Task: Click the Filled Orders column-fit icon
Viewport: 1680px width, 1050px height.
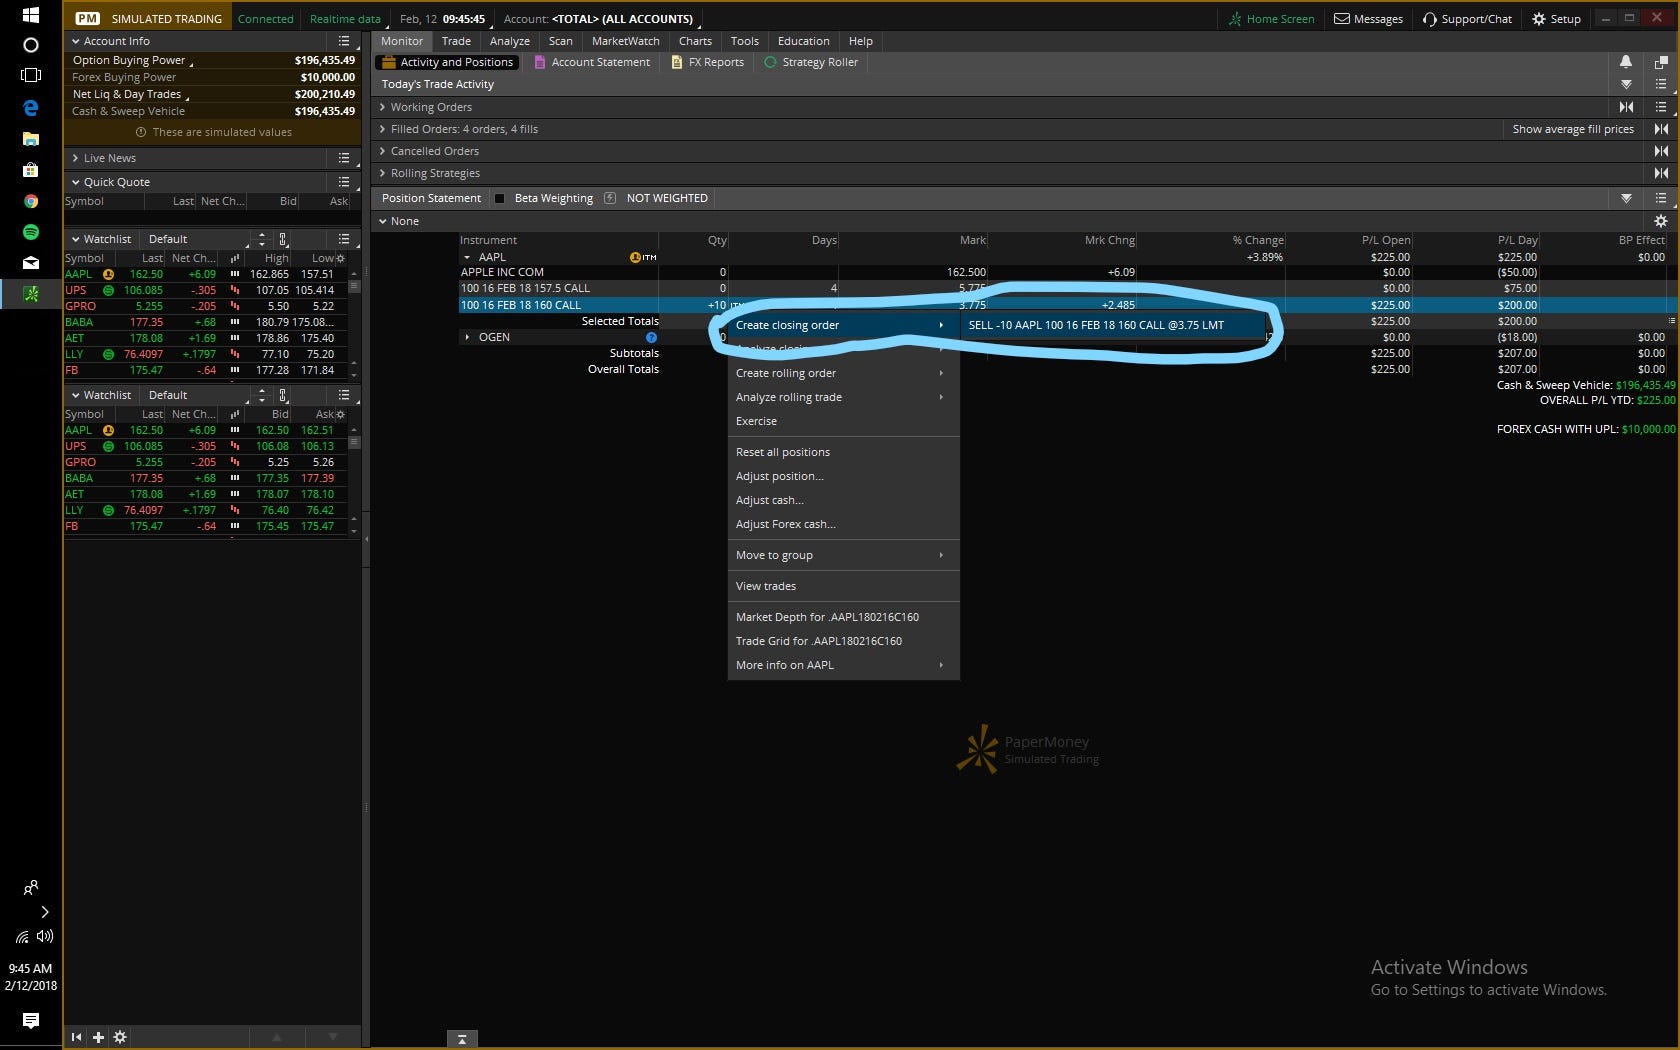Action: (x=1661, y=129)
